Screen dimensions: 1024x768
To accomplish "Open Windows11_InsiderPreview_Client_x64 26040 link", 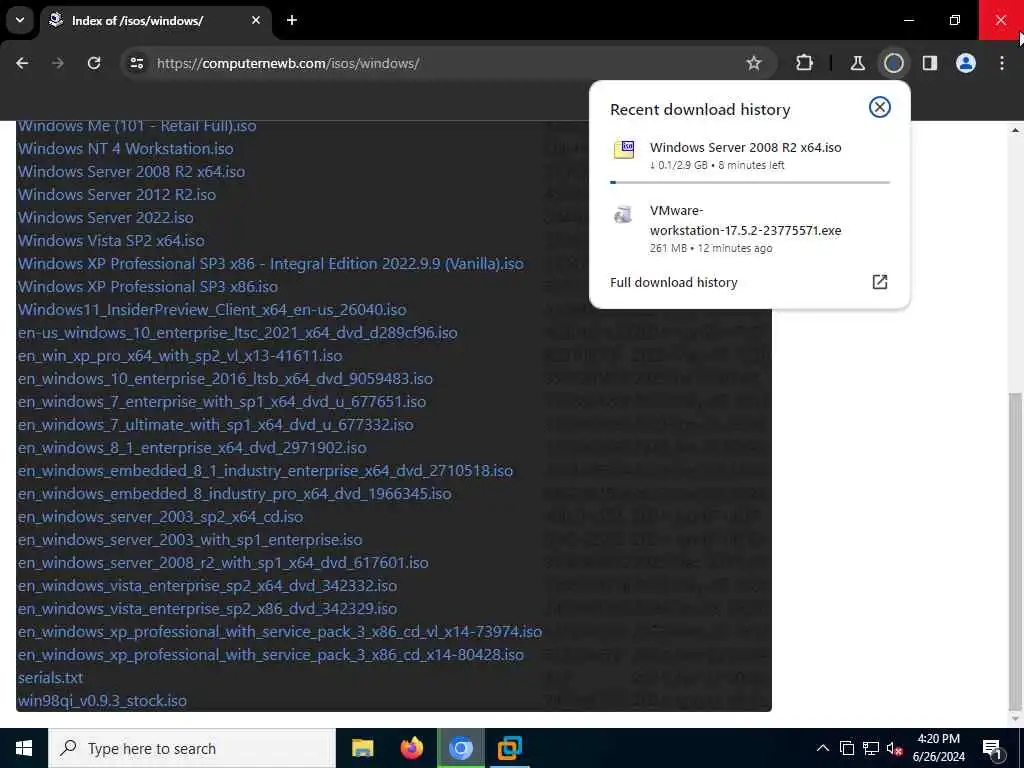I will [x=212, y=310].
